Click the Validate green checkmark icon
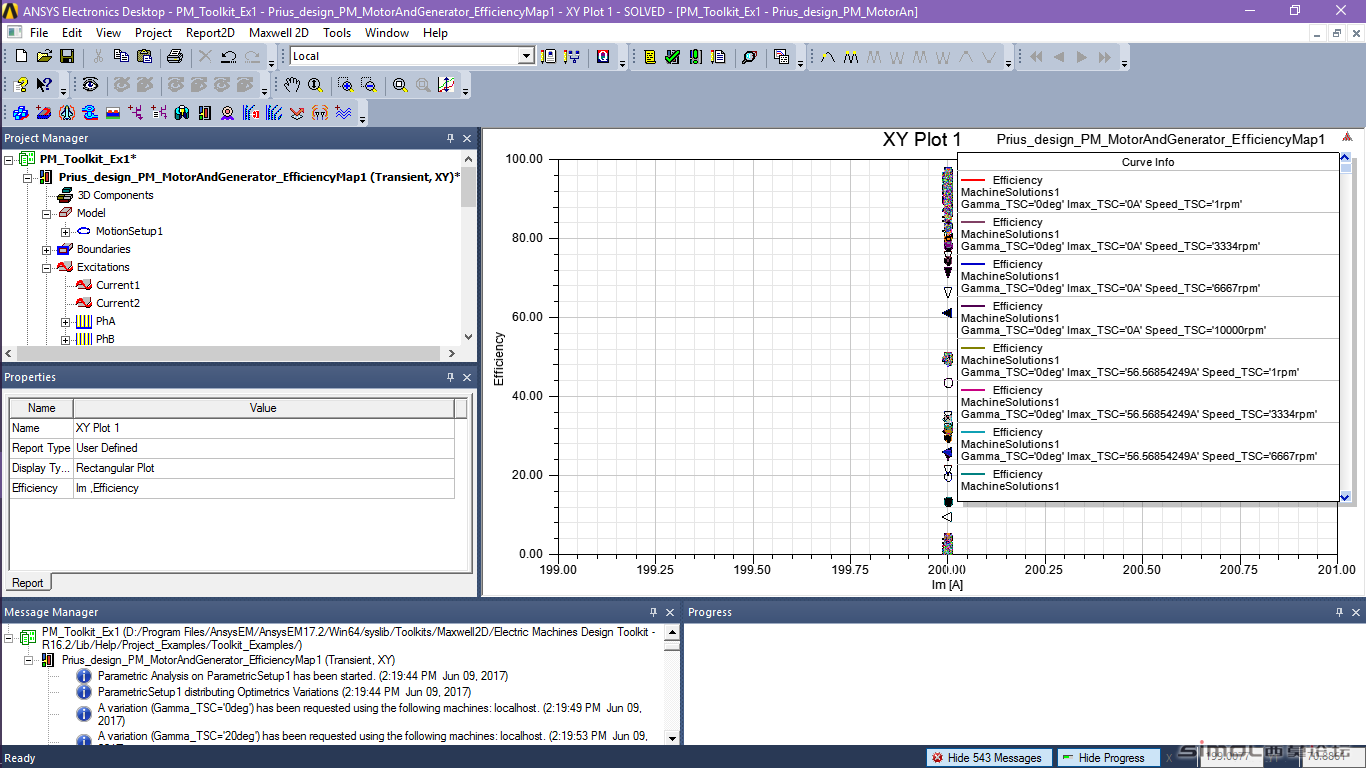 tap(673, 57)
